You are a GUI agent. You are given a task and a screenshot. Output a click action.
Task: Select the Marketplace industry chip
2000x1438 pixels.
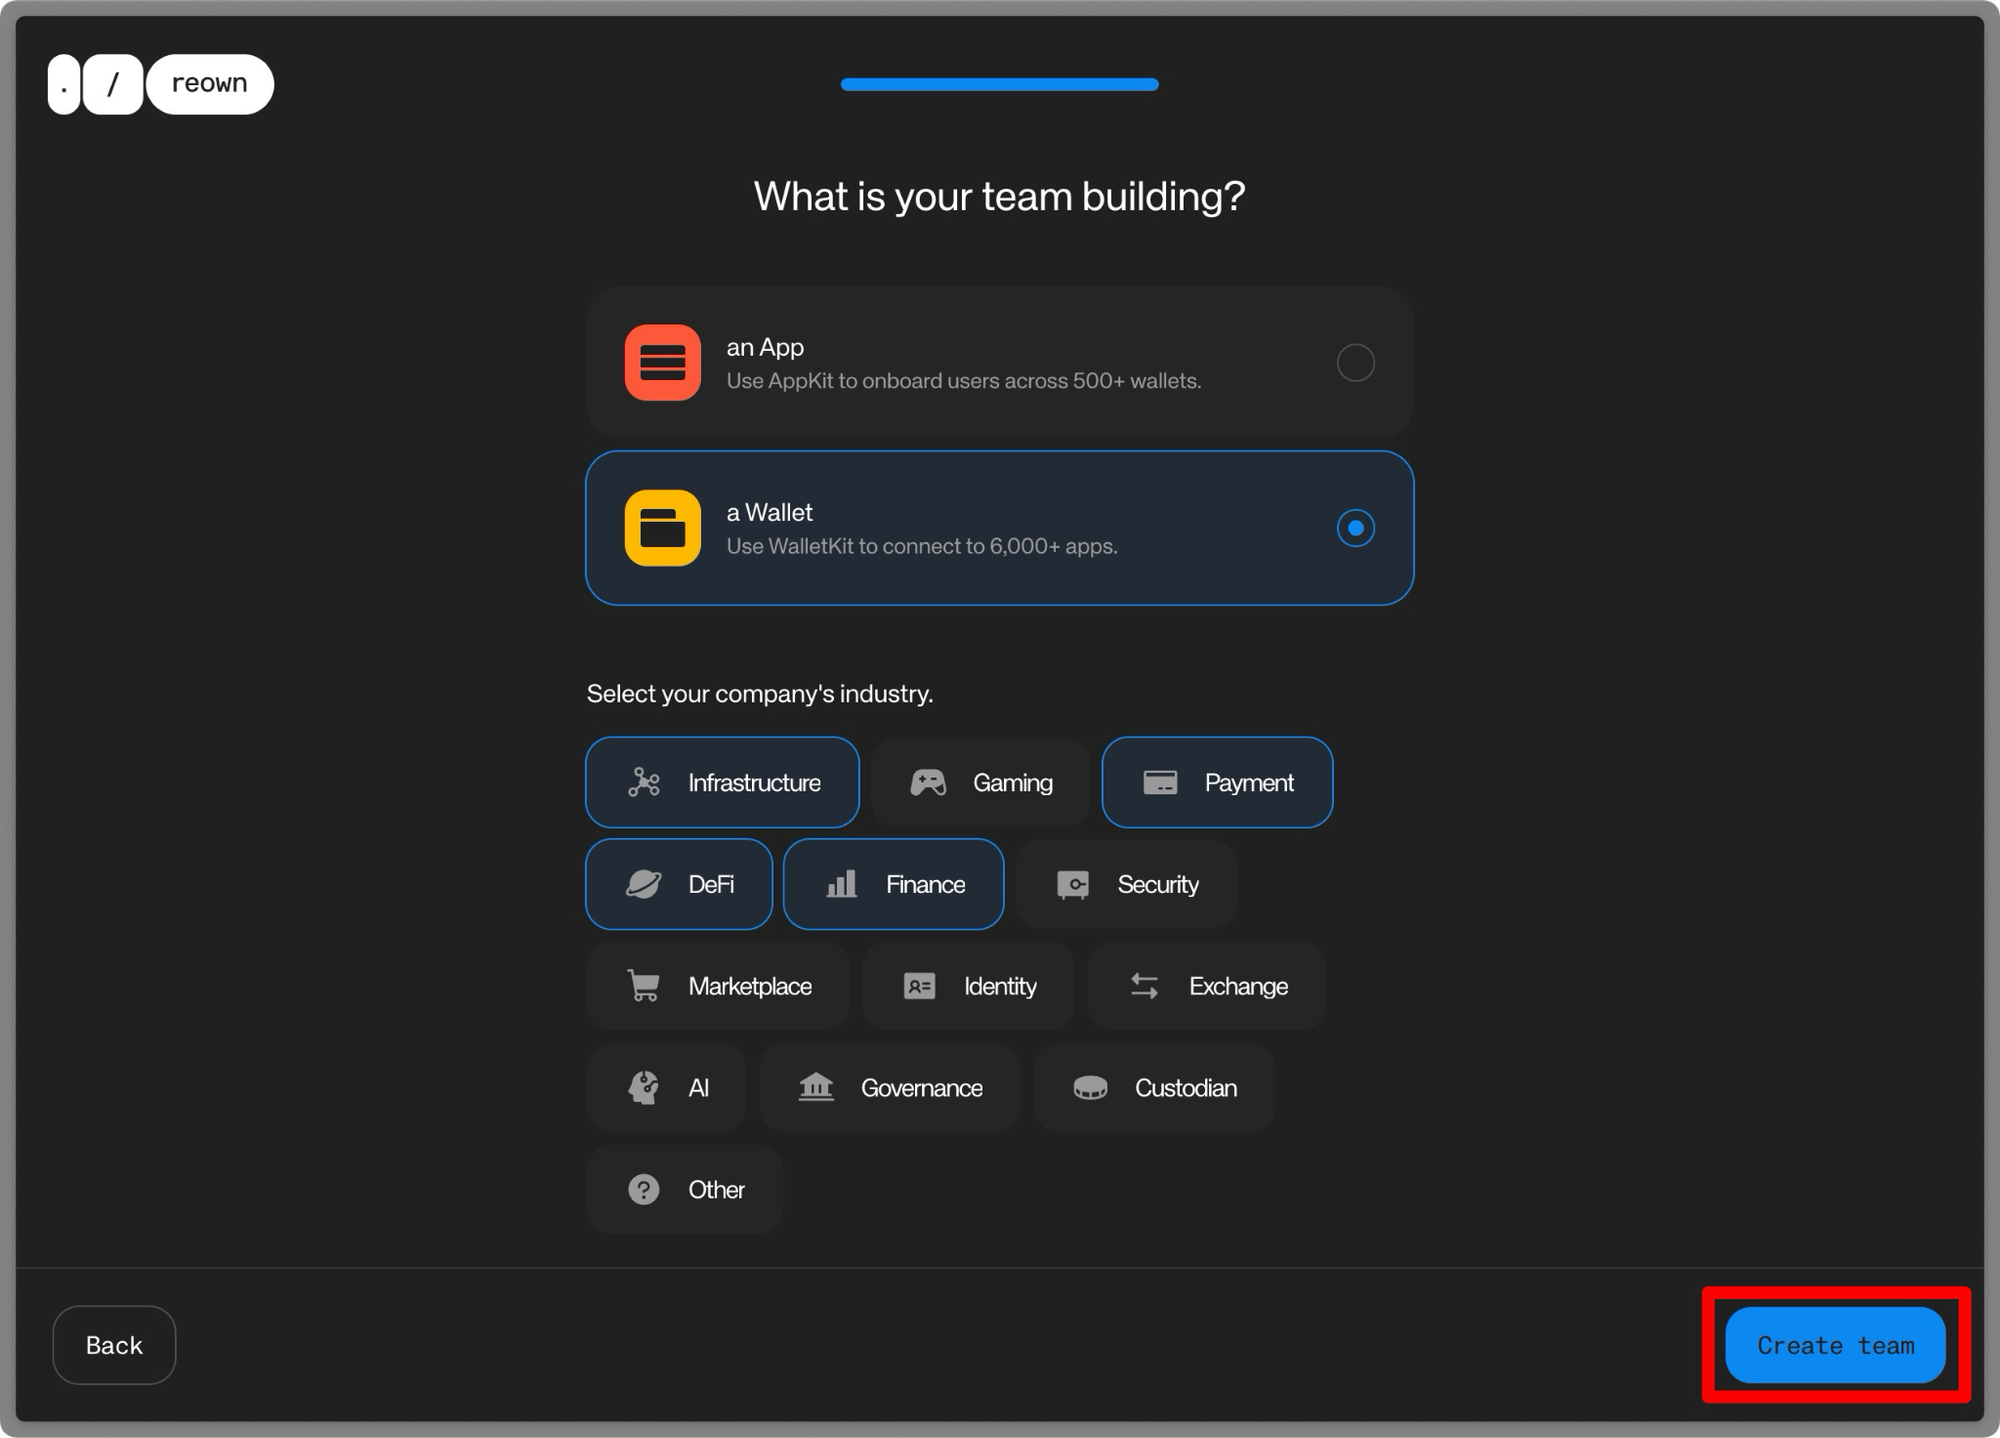coord(718,986)
